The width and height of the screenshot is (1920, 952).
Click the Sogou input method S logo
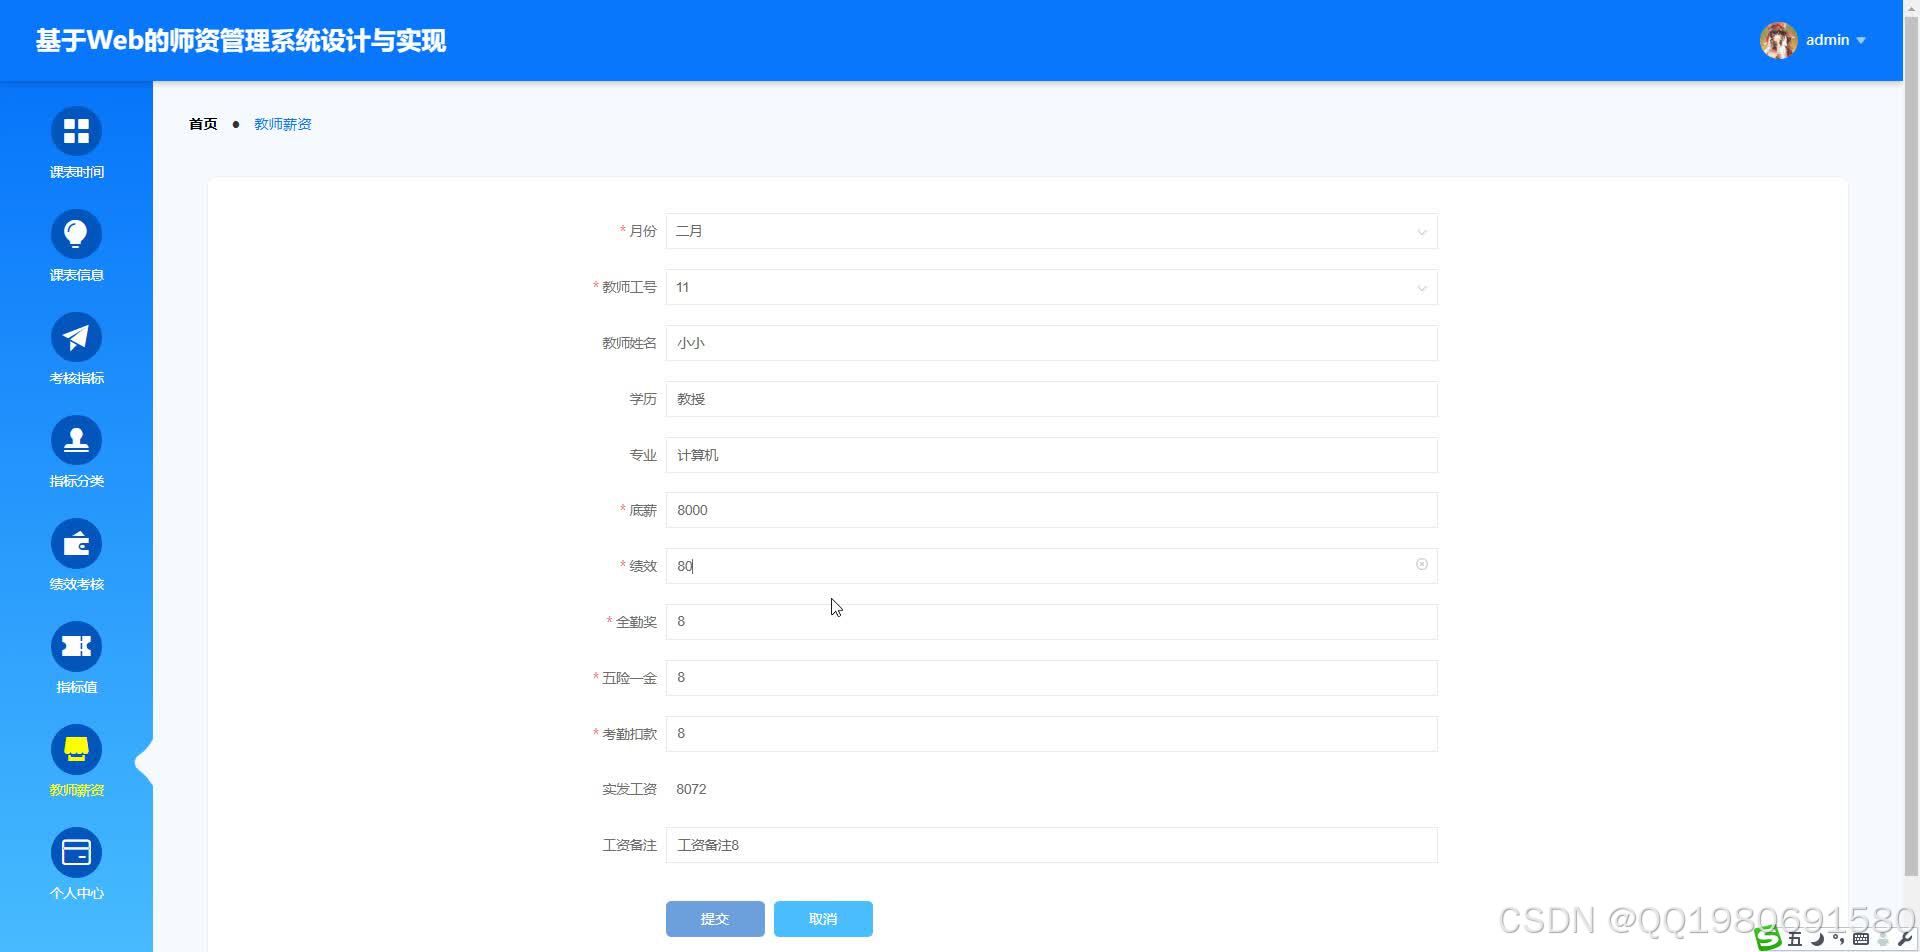[1769, 938]
